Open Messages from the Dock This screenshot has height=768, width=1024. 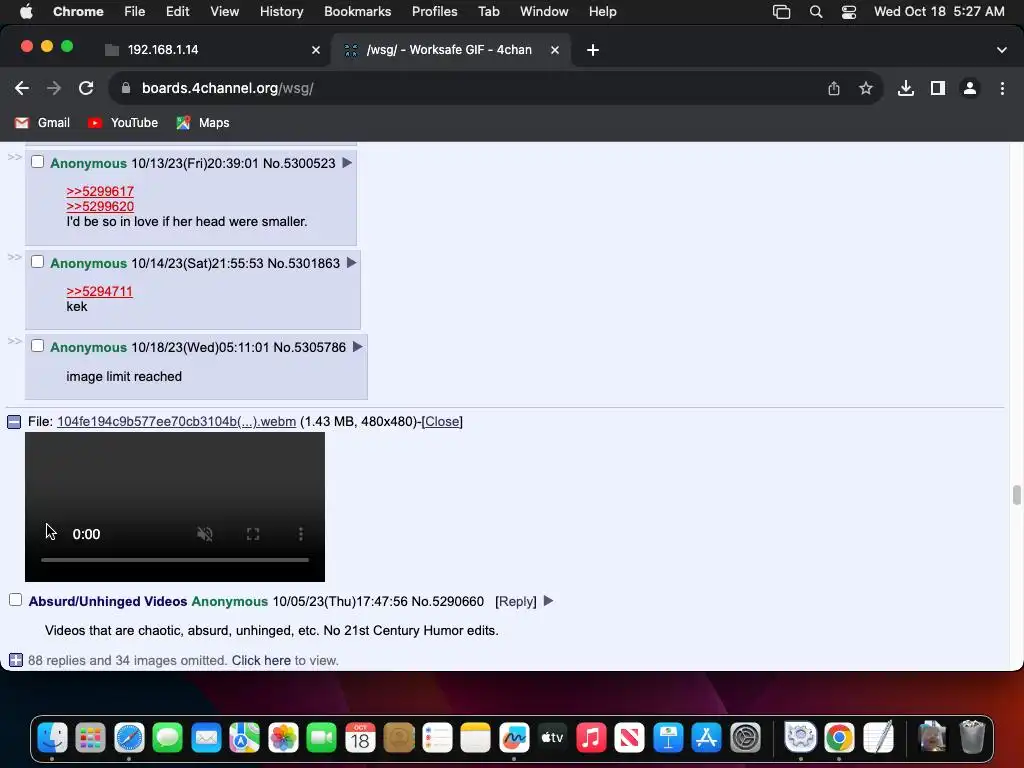coord(168,738)
